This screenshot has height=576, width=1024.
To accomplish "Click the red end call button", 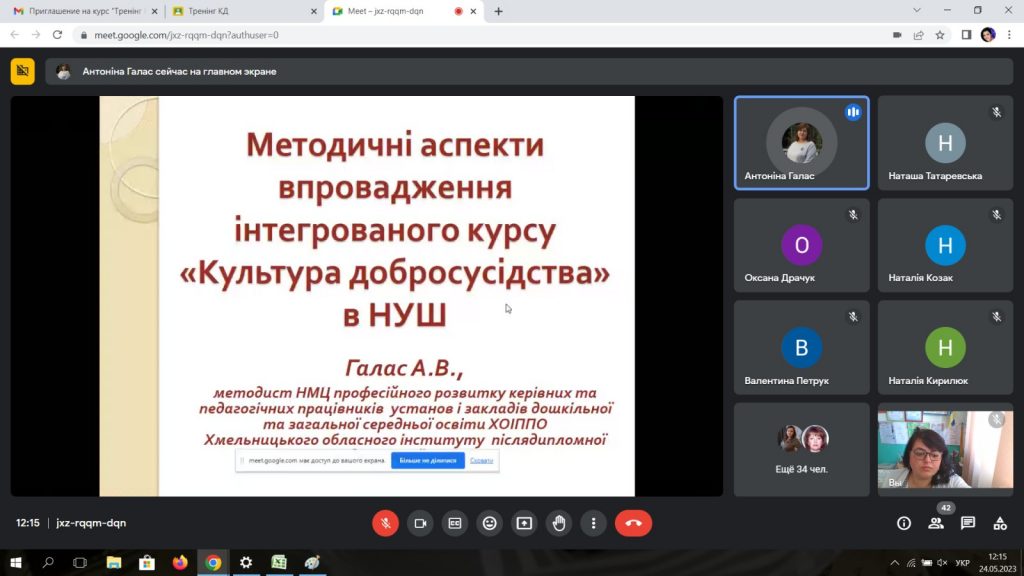I will tap(633, 523).
